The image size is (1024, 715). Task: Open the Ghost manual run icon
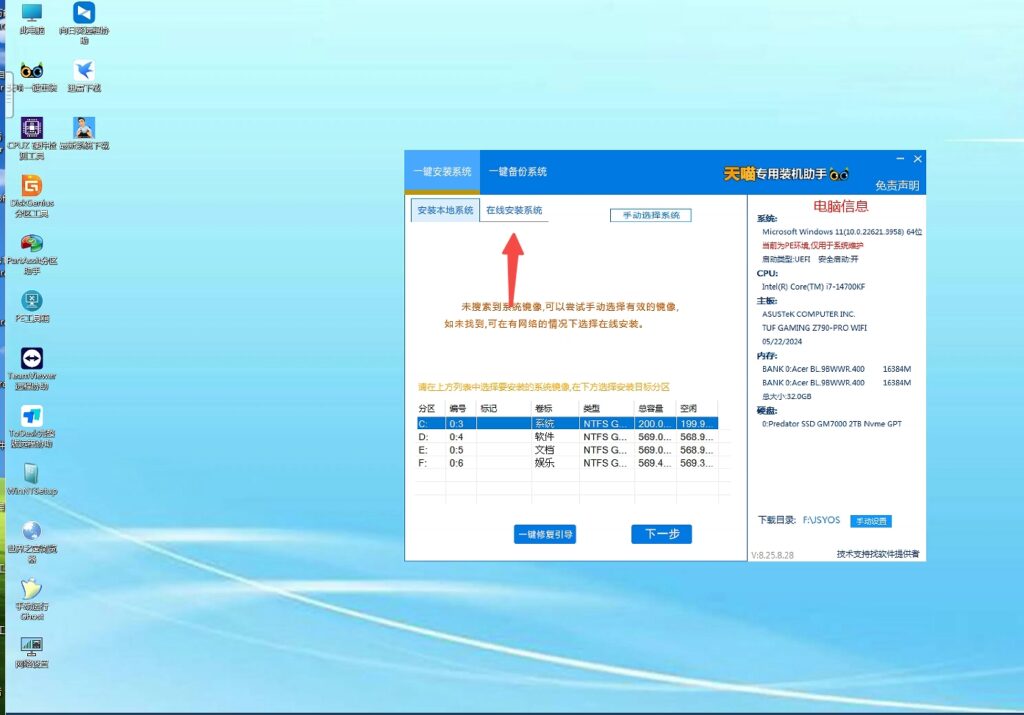(x=32, y=589)
